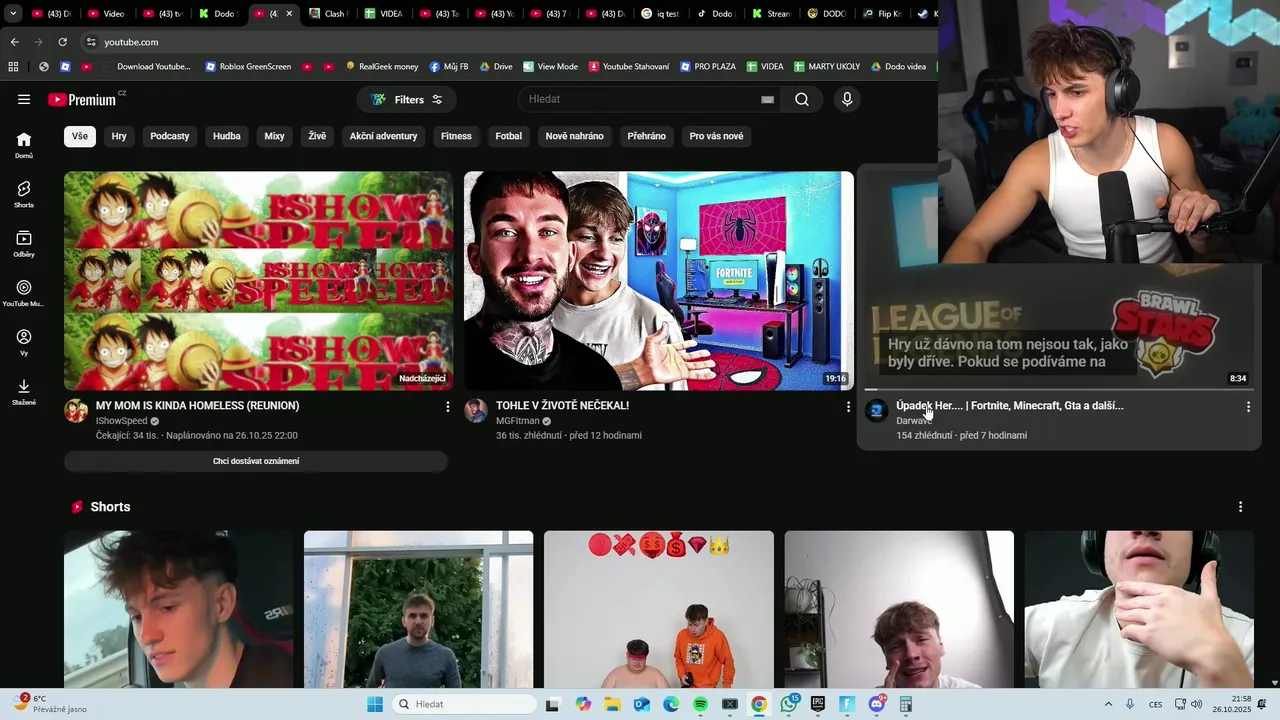
Task: Open the Download Youtube bookmark
Action: 145,67
